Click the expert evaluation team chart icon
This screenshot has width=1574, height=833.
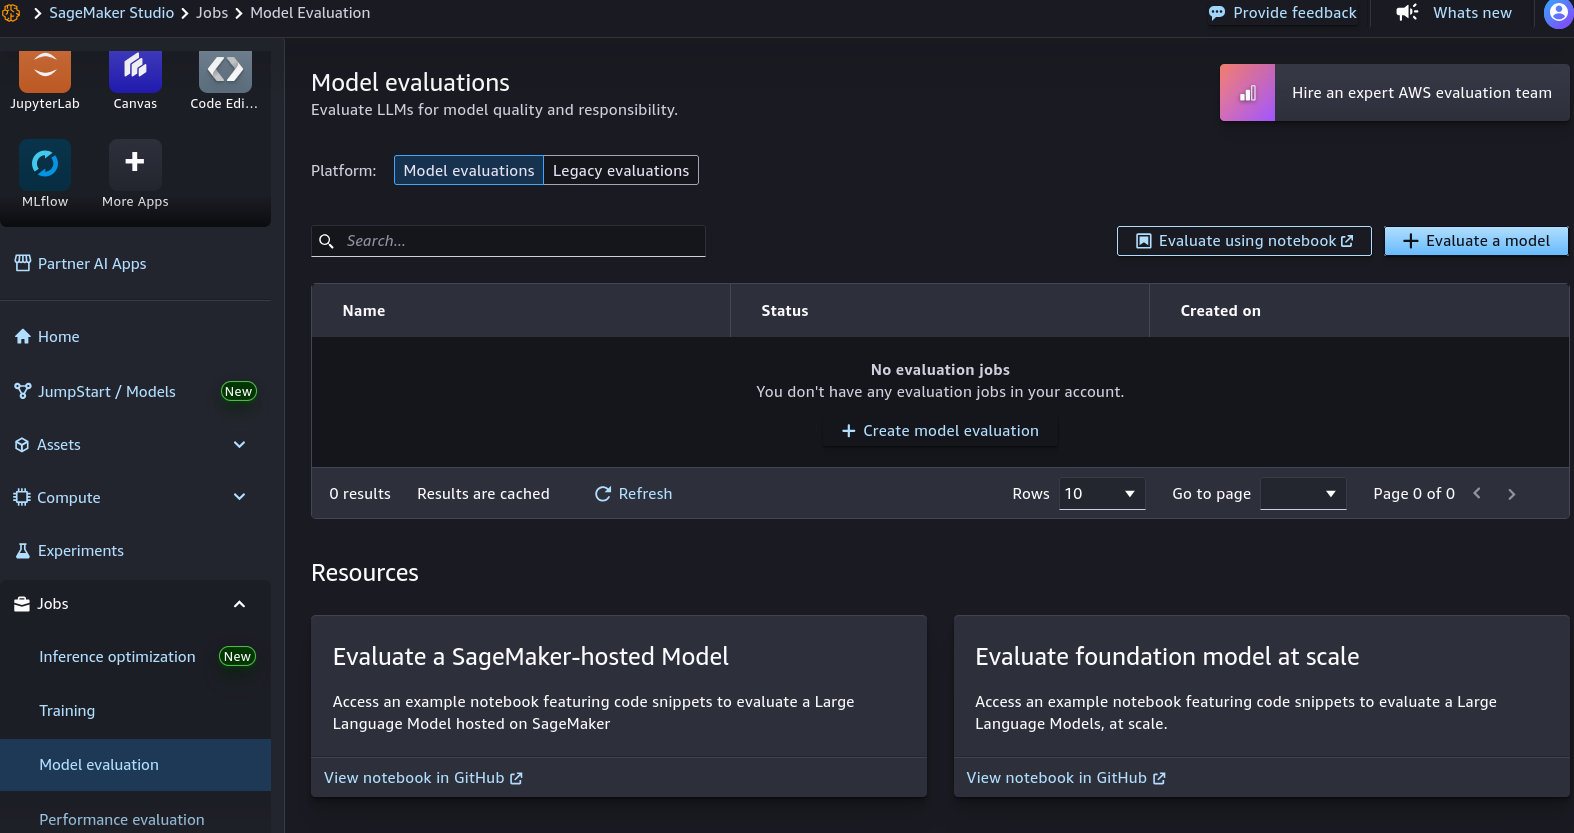click(1247, 93)
